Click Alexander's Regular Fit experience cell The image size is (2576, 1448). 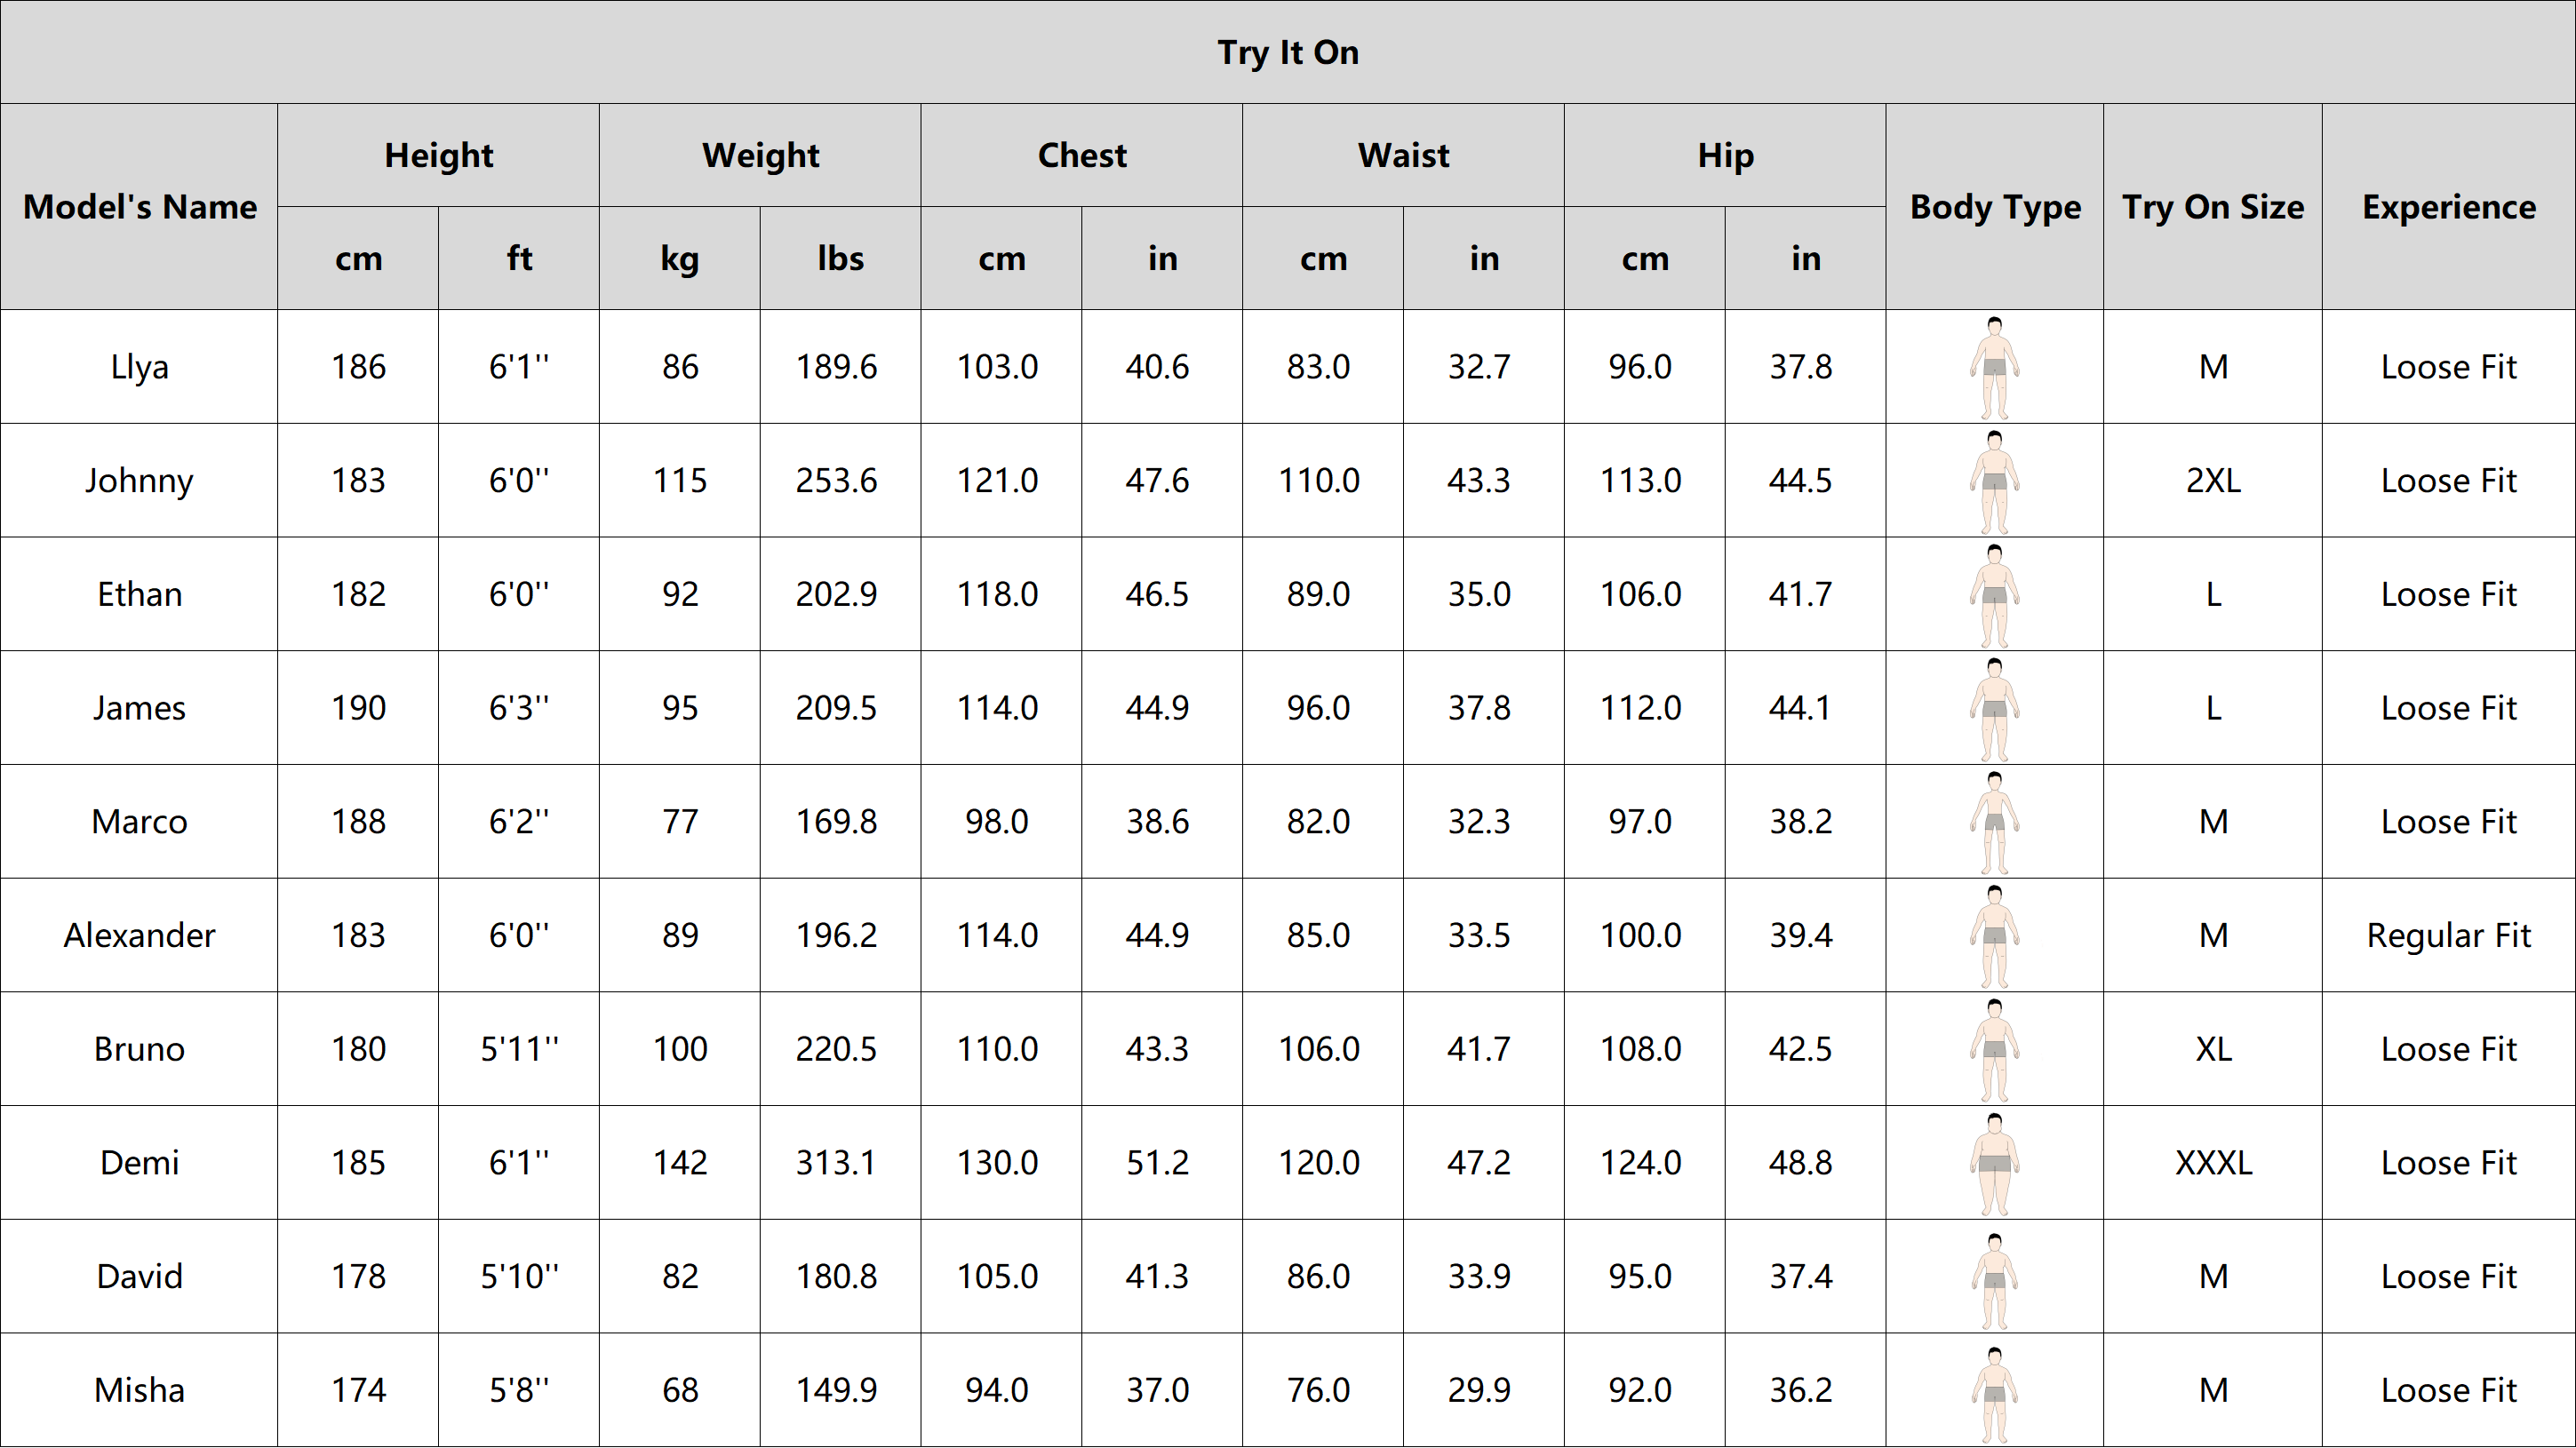click(2448, 936)
